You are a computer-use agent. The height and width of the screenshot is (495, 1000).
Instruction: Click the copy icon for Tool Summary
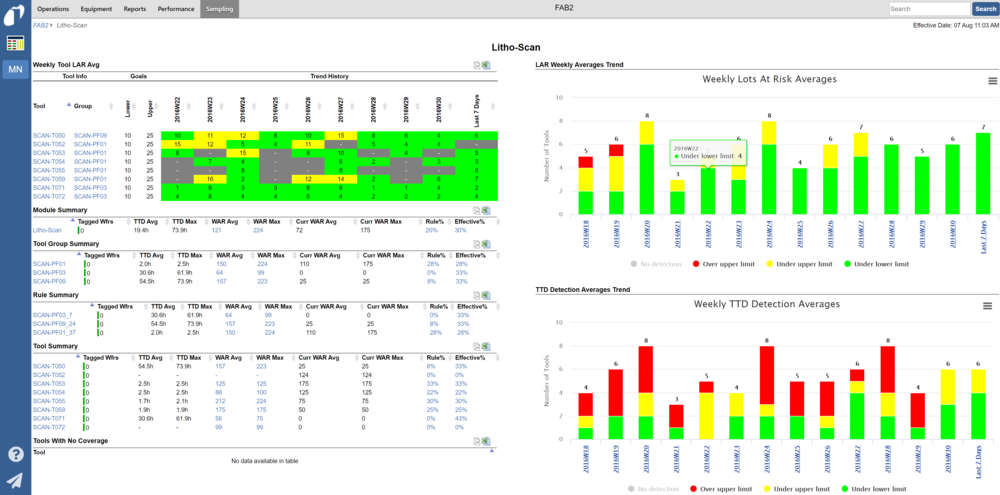477,345
